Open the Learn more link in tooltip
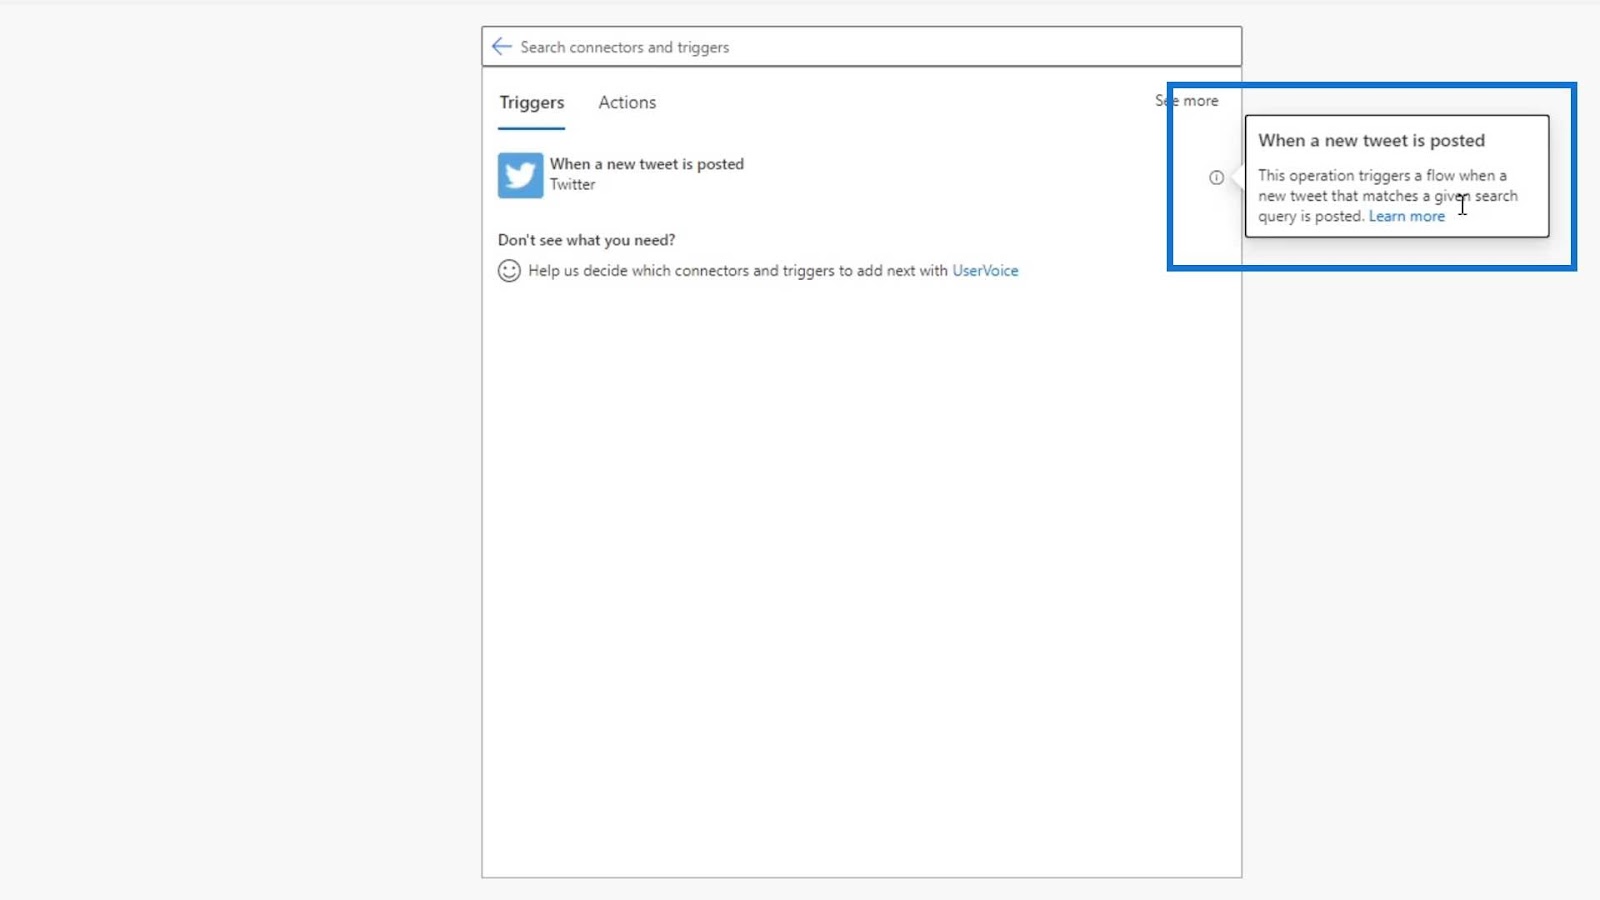1600x900 pixels. (x=1406, y=216)
